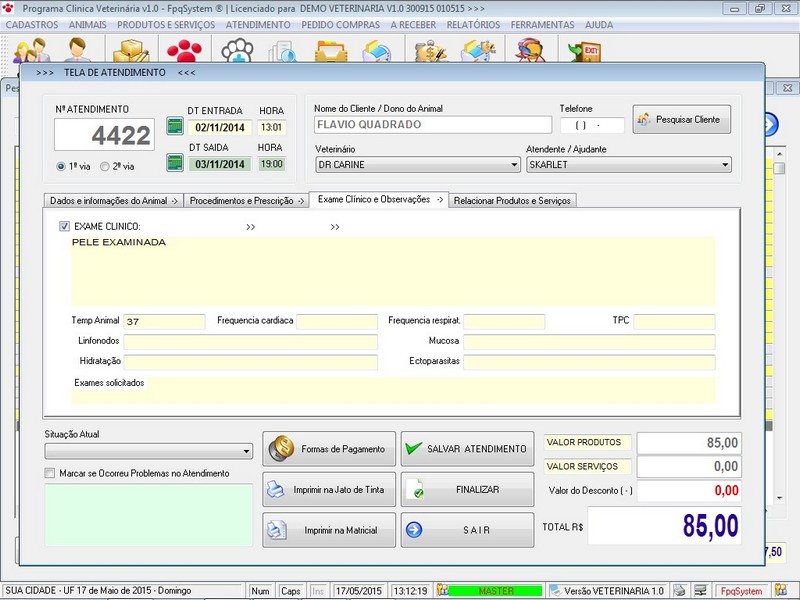Check Marcar se Ocorreu Problemas no Atendimento
The width and height of the screenshot is (800, 600).
(50, 473)
